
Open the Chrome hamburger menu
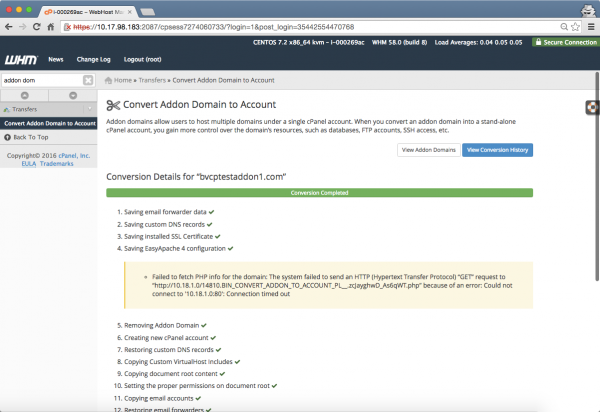(x=591, y=27)
